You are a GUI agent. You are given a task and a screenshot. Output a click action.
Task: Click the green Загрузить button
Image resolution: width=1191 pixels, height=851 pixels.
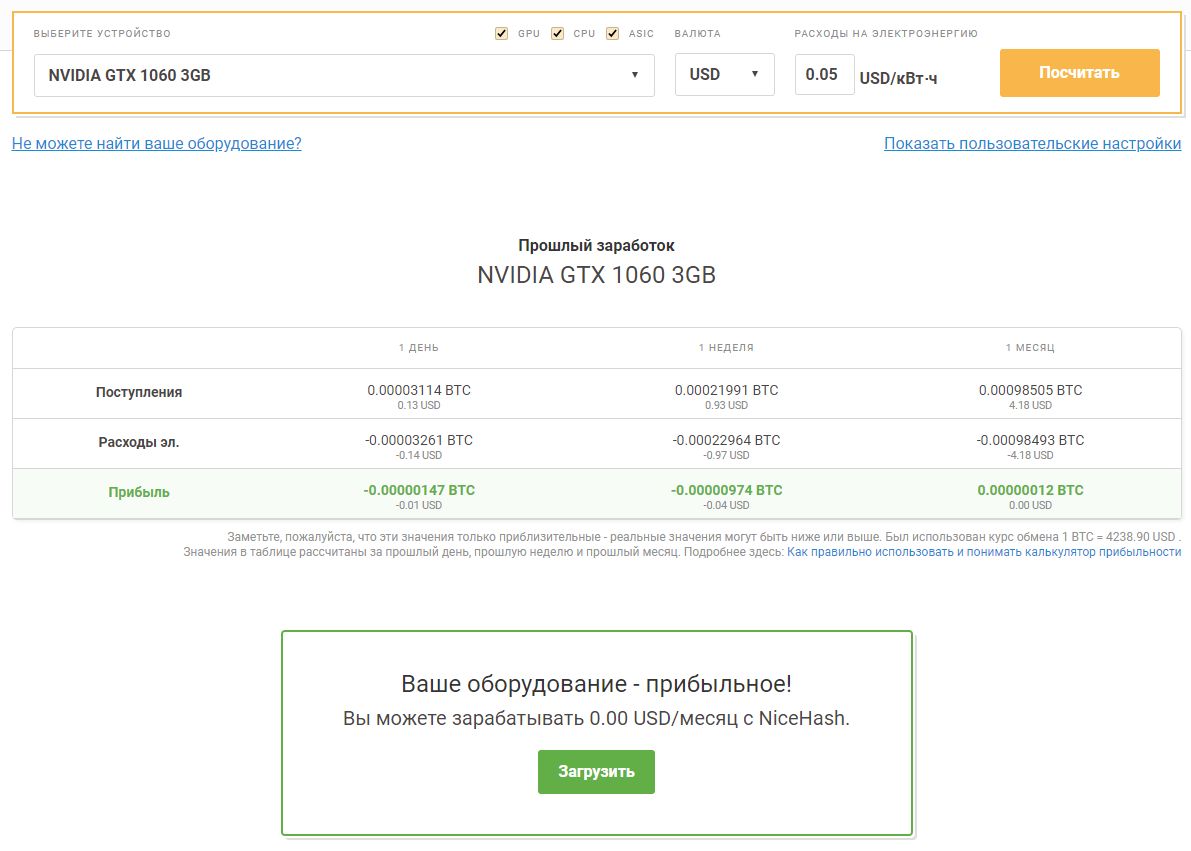pos(596,772)
